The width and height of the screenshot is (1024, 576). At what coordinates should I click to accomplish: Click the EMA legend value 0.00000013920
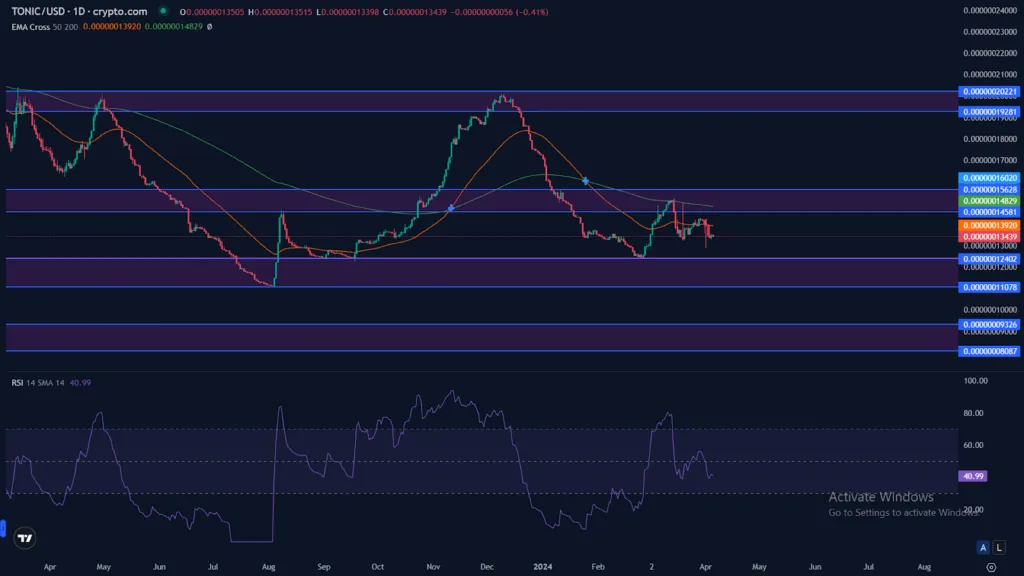coord(112,27)
